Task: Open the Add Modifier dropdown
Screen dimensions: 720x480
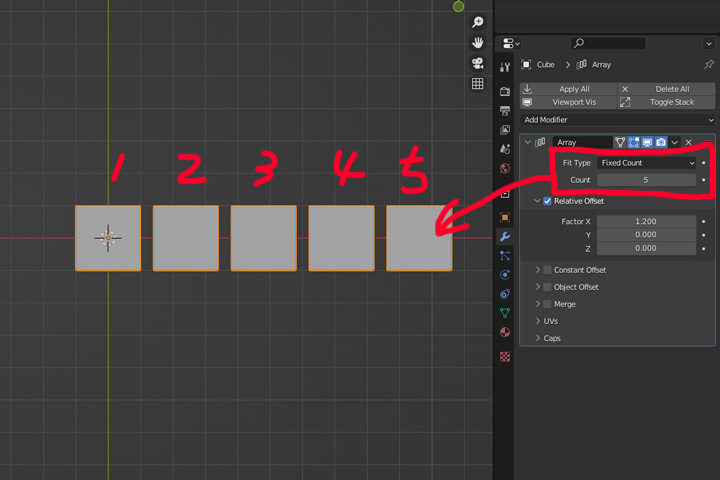Action: click(618, 120)
